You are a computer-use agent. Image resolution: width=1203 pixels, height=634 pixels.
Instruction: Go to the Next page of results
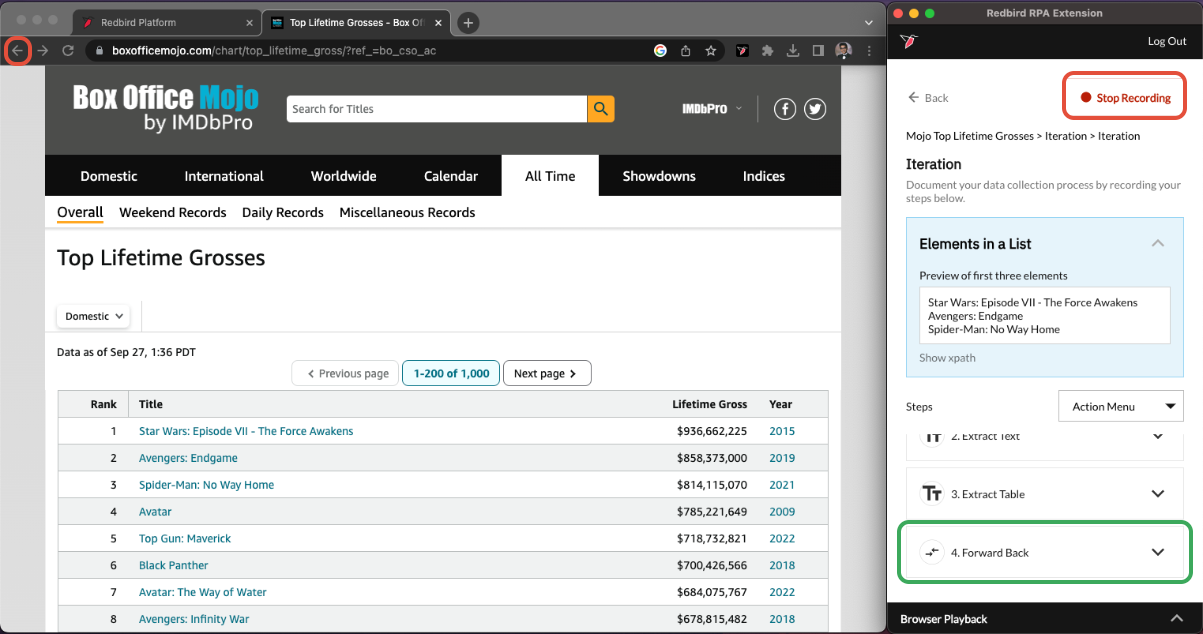(547, 373)
